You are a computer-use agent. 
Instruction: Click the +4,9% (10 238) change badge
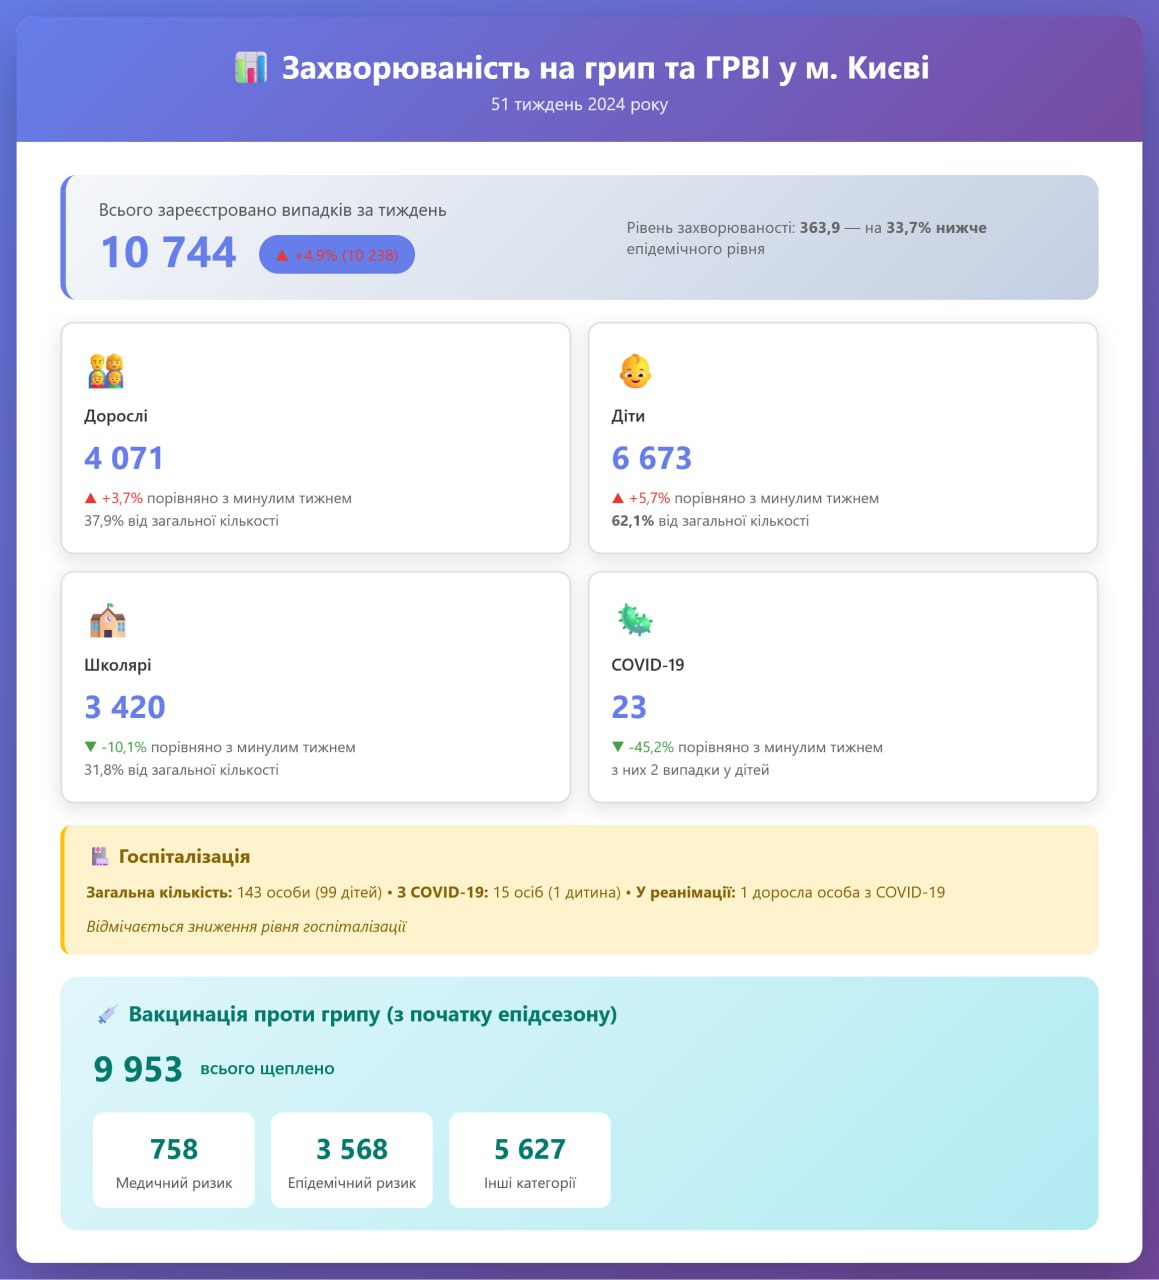pos(337,255)
